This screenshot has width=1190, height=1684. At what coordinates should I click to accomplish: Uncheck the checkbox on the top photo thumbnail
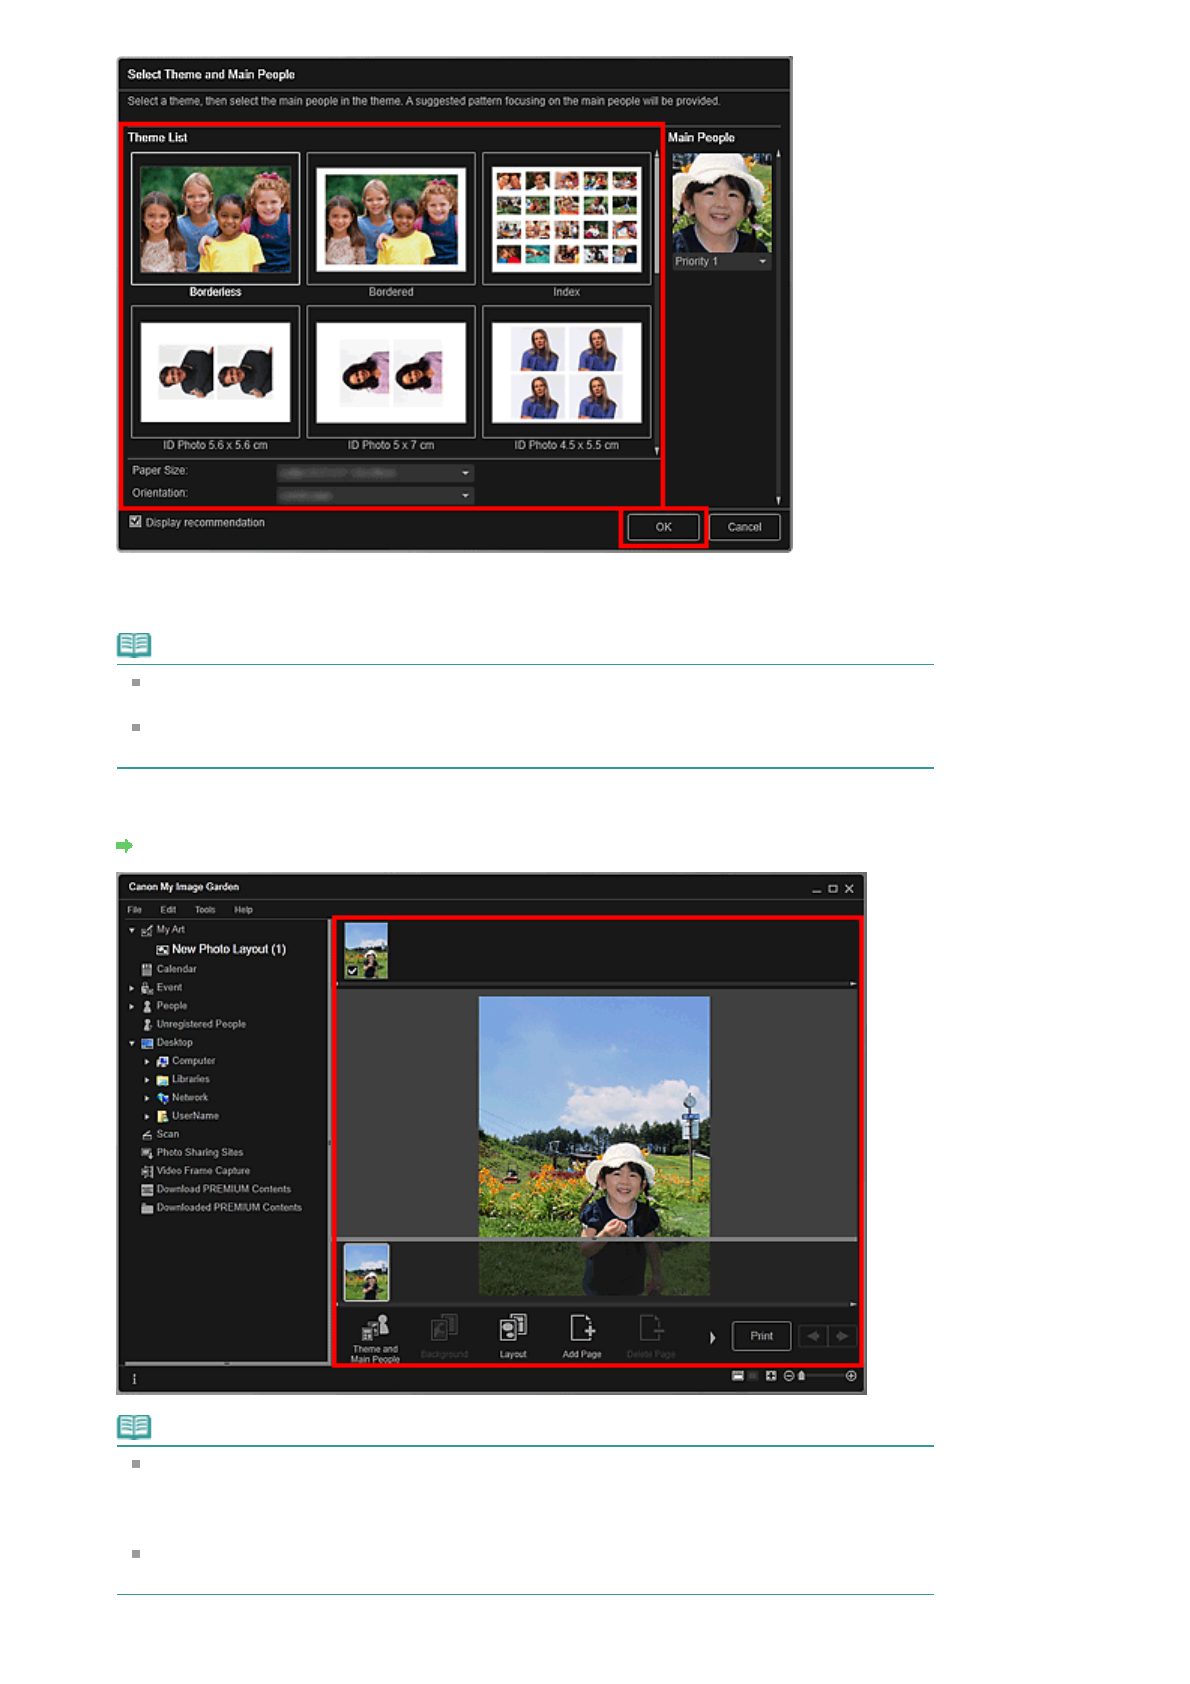pyautogui.click(x=352, y=970)
